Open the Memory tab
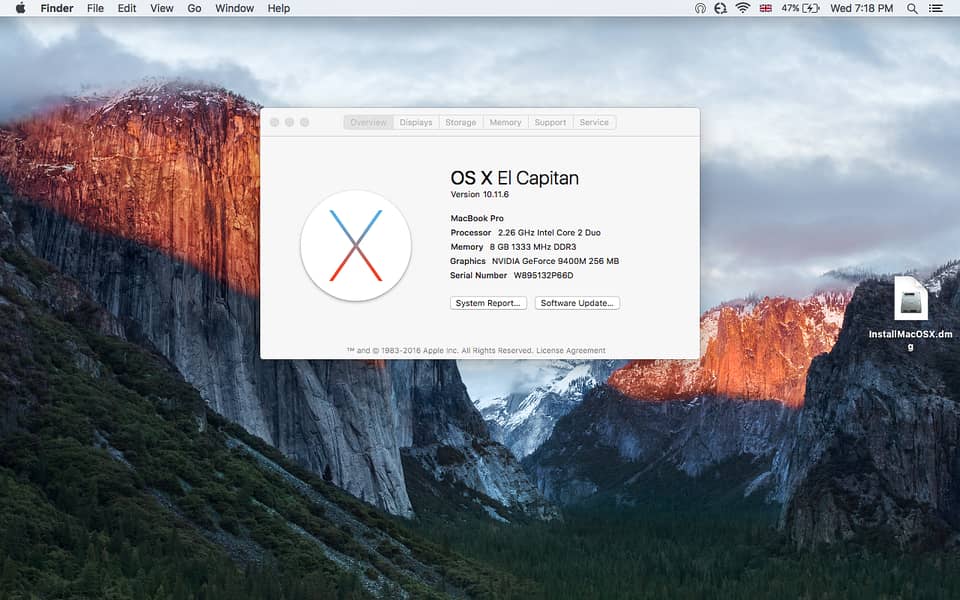960x600 pixels. click(x=505, y=122)
